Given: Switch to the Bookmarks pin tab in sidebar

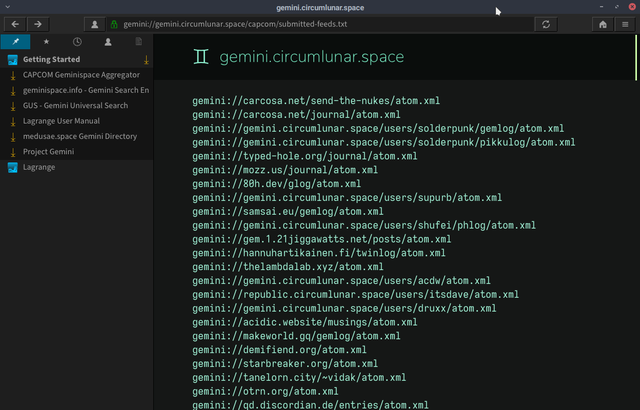Looking at the screenshot, I should [x=16, y=42].
